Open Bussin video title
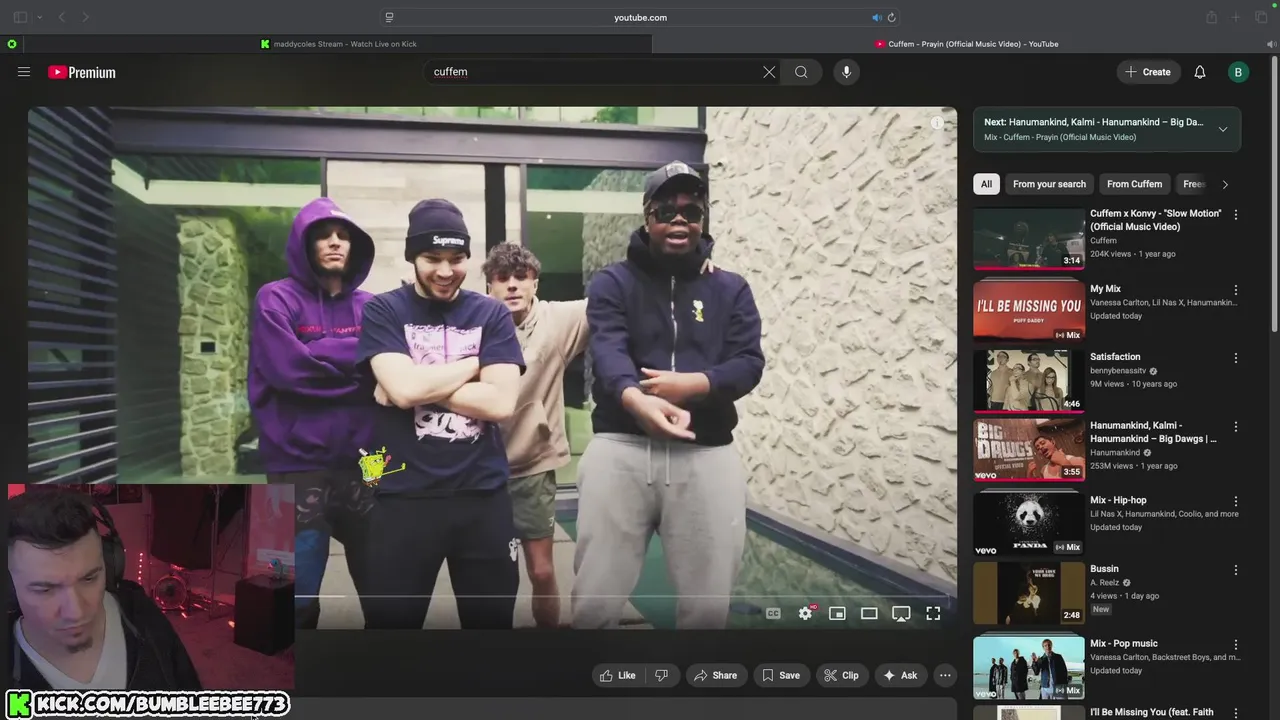Screen dimensions: 1280x720 [x=1104, y=569]
